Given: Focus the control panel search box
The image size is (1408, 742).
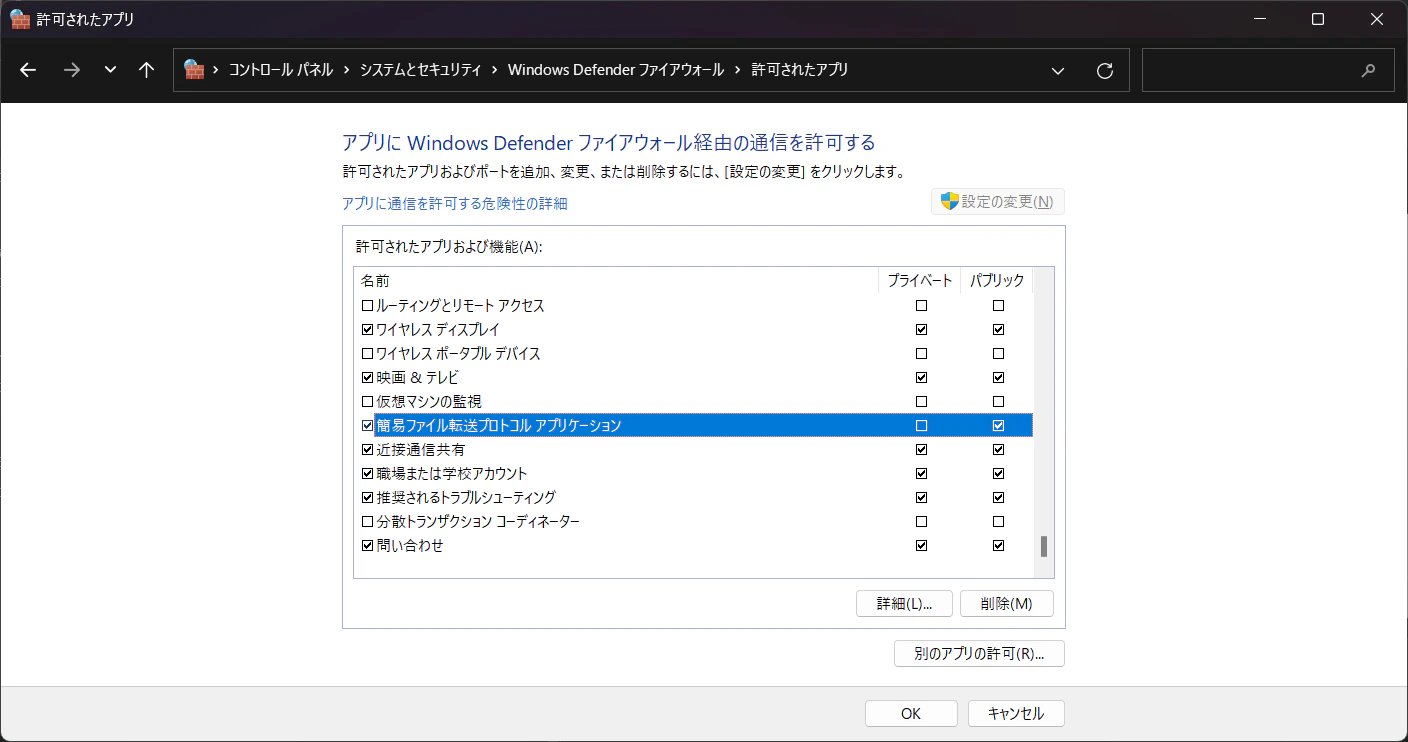Looking at the screenshot, I should pos(1267,70).
